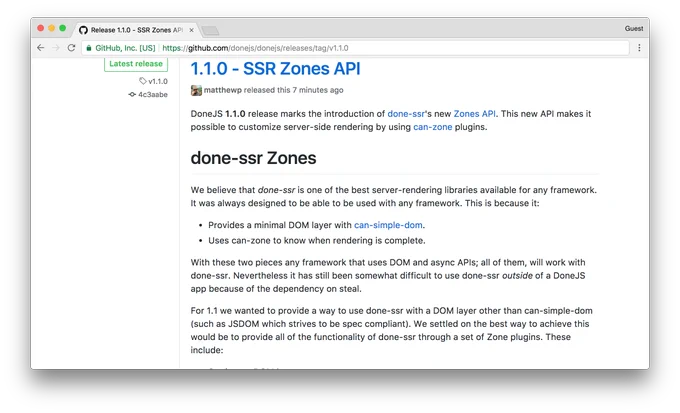Reload the page with the refresh icon
Viewport: 680px width, 413px height.
tap(71, 48)
